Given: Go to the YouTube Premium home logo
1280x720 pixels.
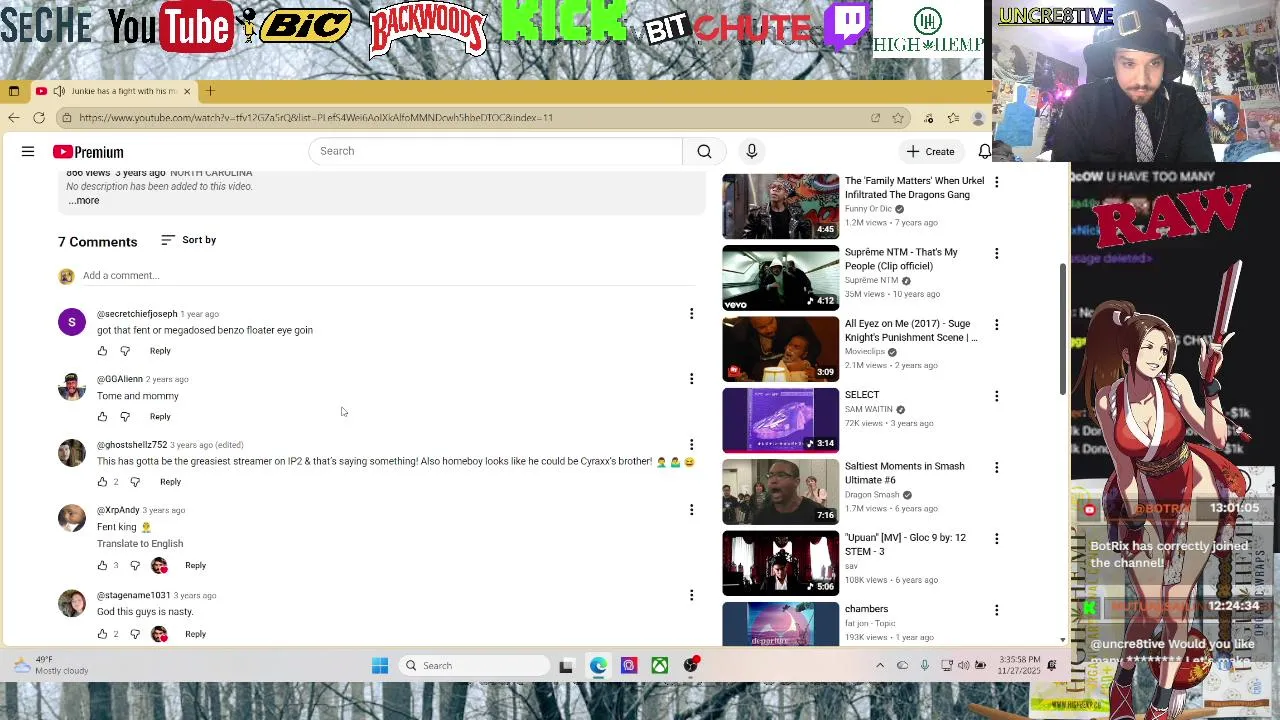Looking at the screenshot, I should (88, 152).
